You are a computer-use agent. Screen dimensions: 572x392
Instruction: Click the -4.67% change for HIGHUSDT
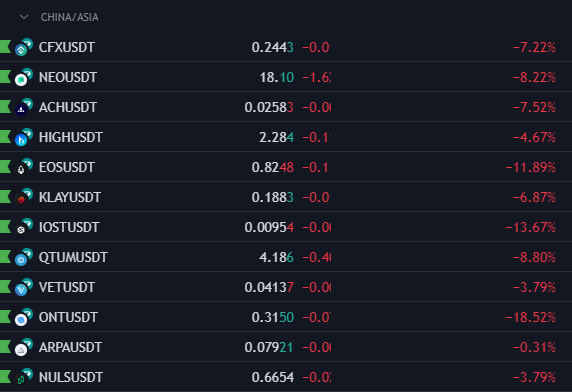[x=534, y=137]
